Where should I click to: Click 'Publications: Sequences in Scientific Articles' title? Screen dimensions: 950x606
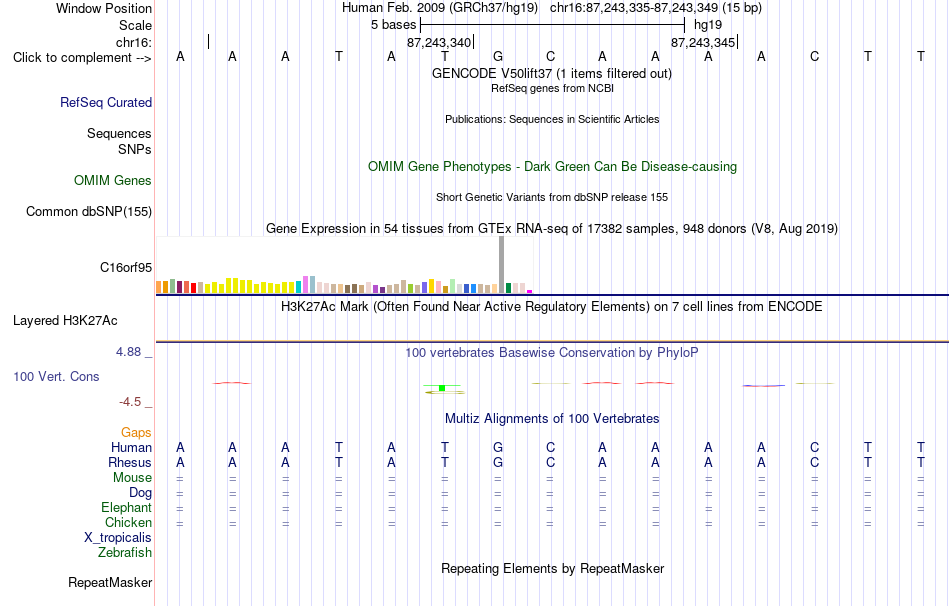click(552, 119)
